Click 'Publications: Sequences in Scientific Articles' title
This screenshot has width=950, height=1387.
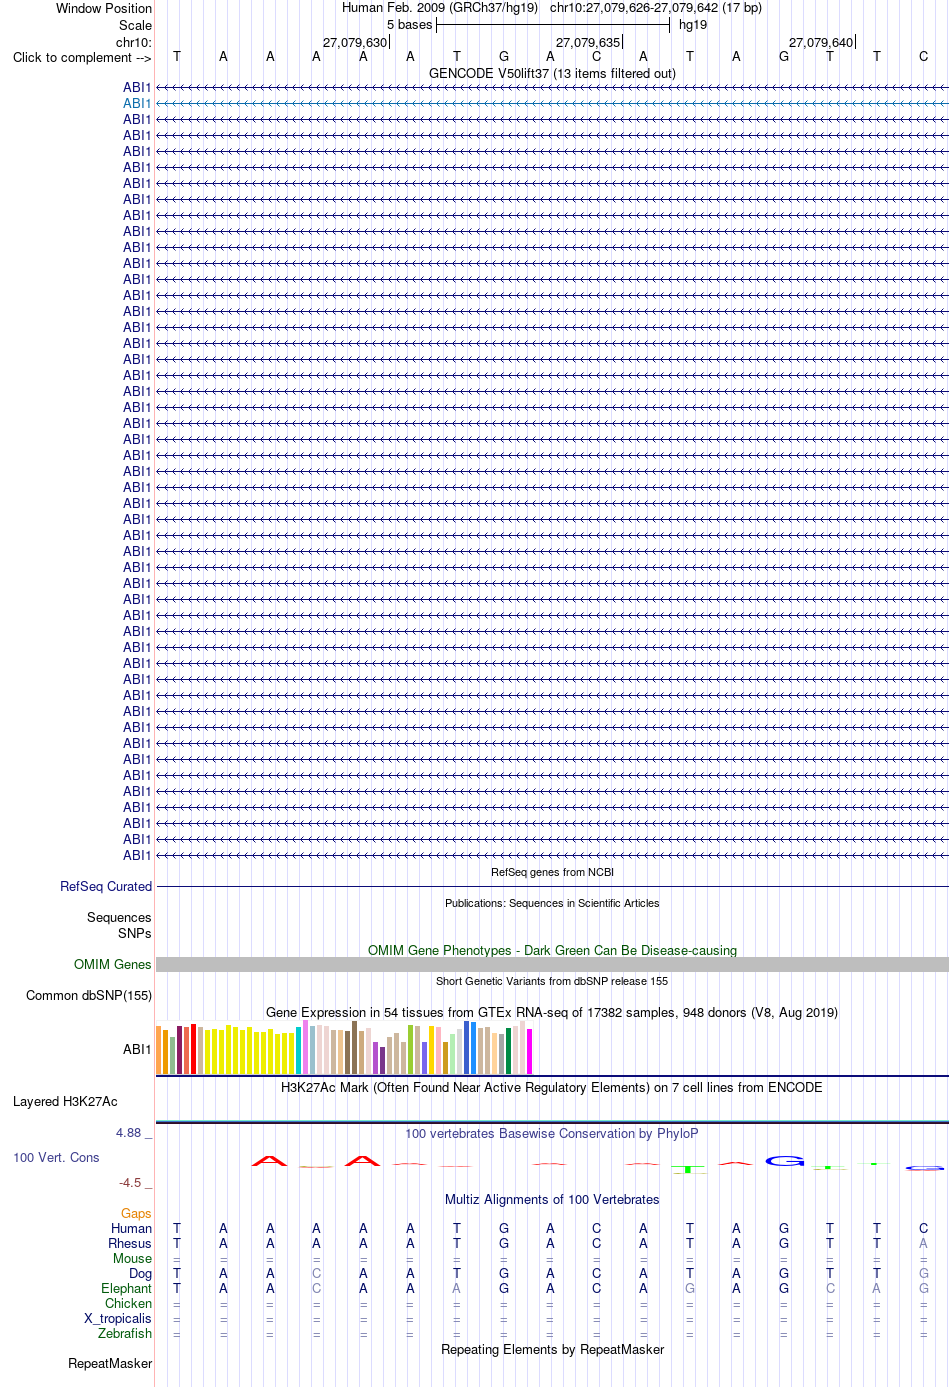(552, 903)
